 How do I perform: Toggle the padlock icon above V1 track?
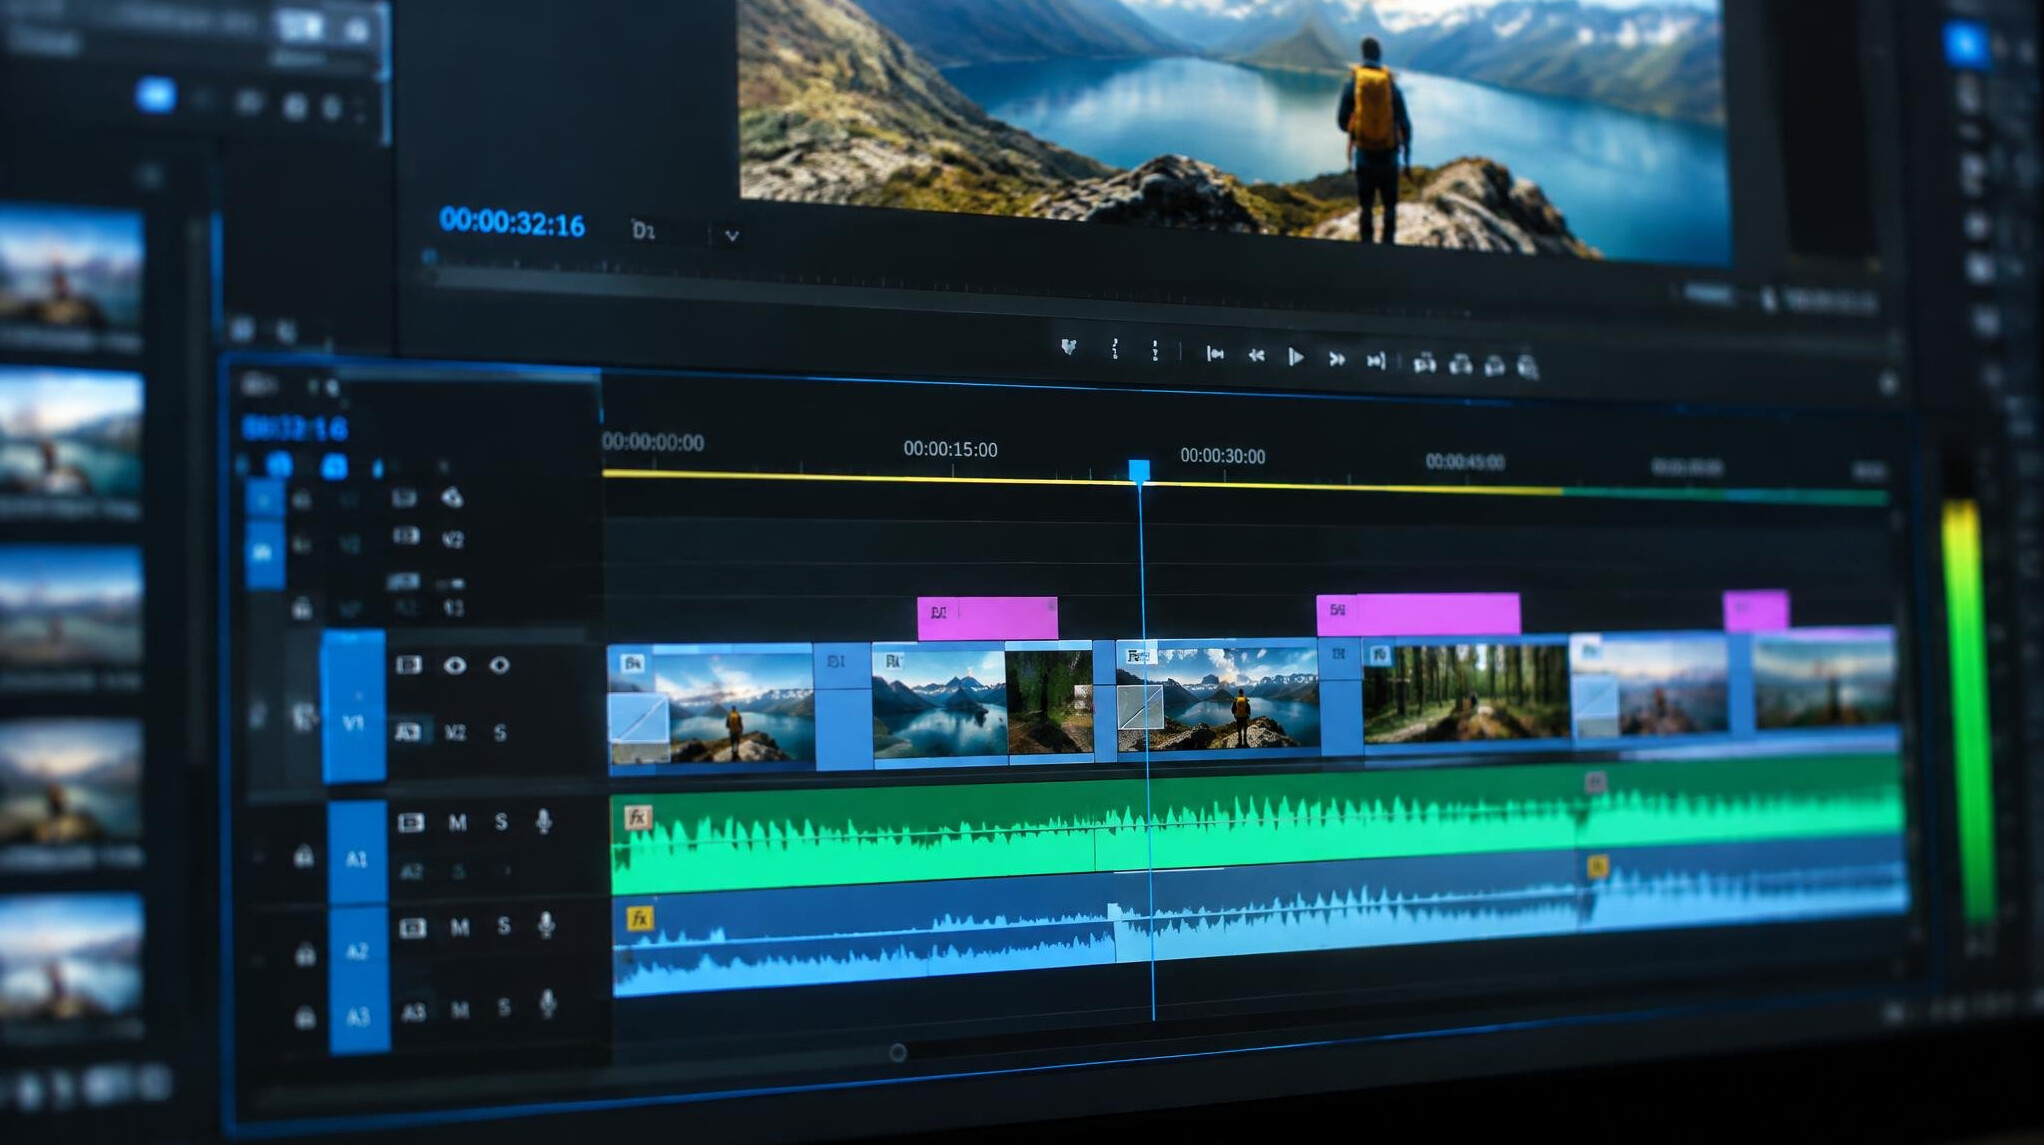(x=302, y=608)
